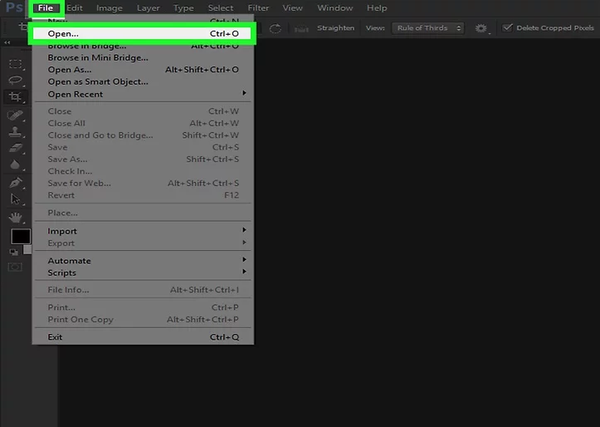Image resolution: width=600 pixels, height=427 pixels.
Task: Open the Type menu
Action: point(183,8)
